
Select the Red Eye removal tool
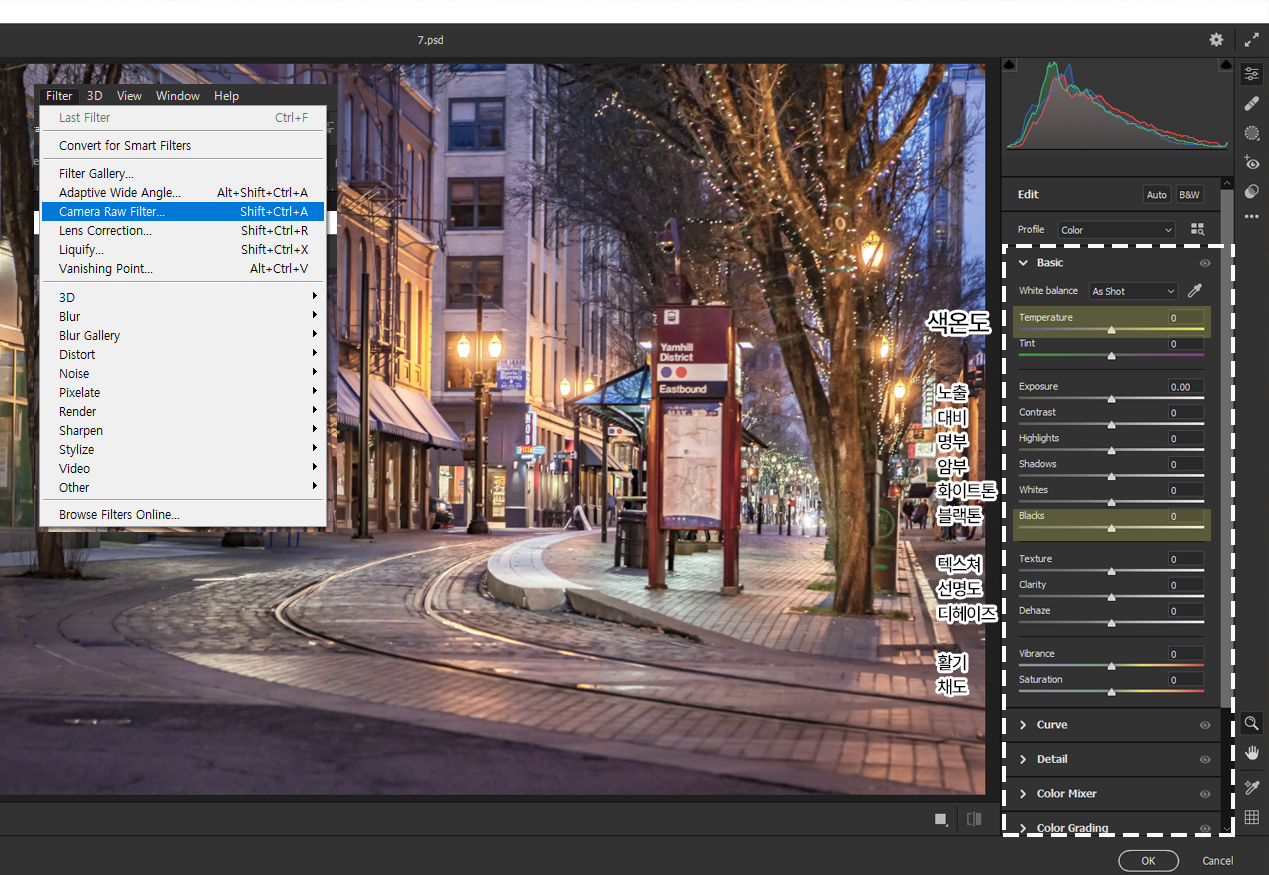[1251, 162]
